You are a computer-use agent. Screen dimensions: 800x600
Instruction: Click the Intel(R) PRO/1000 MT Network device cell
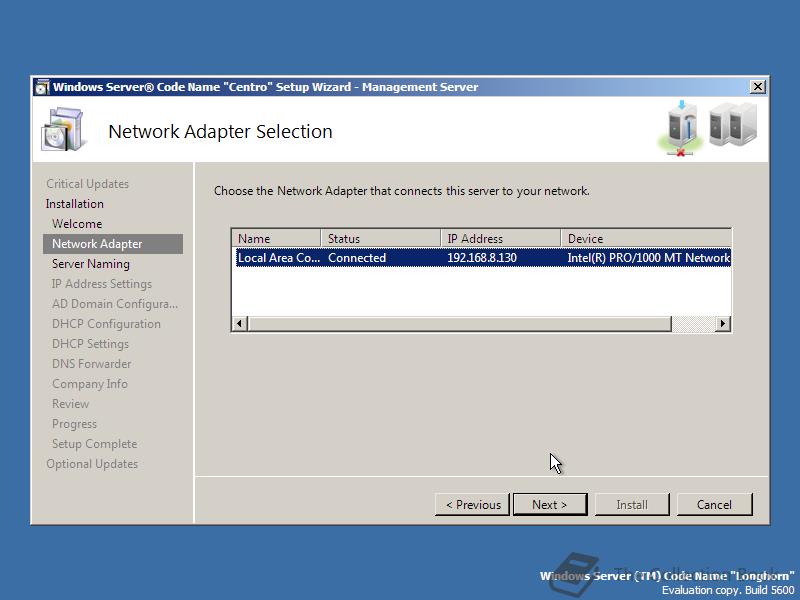648,258
